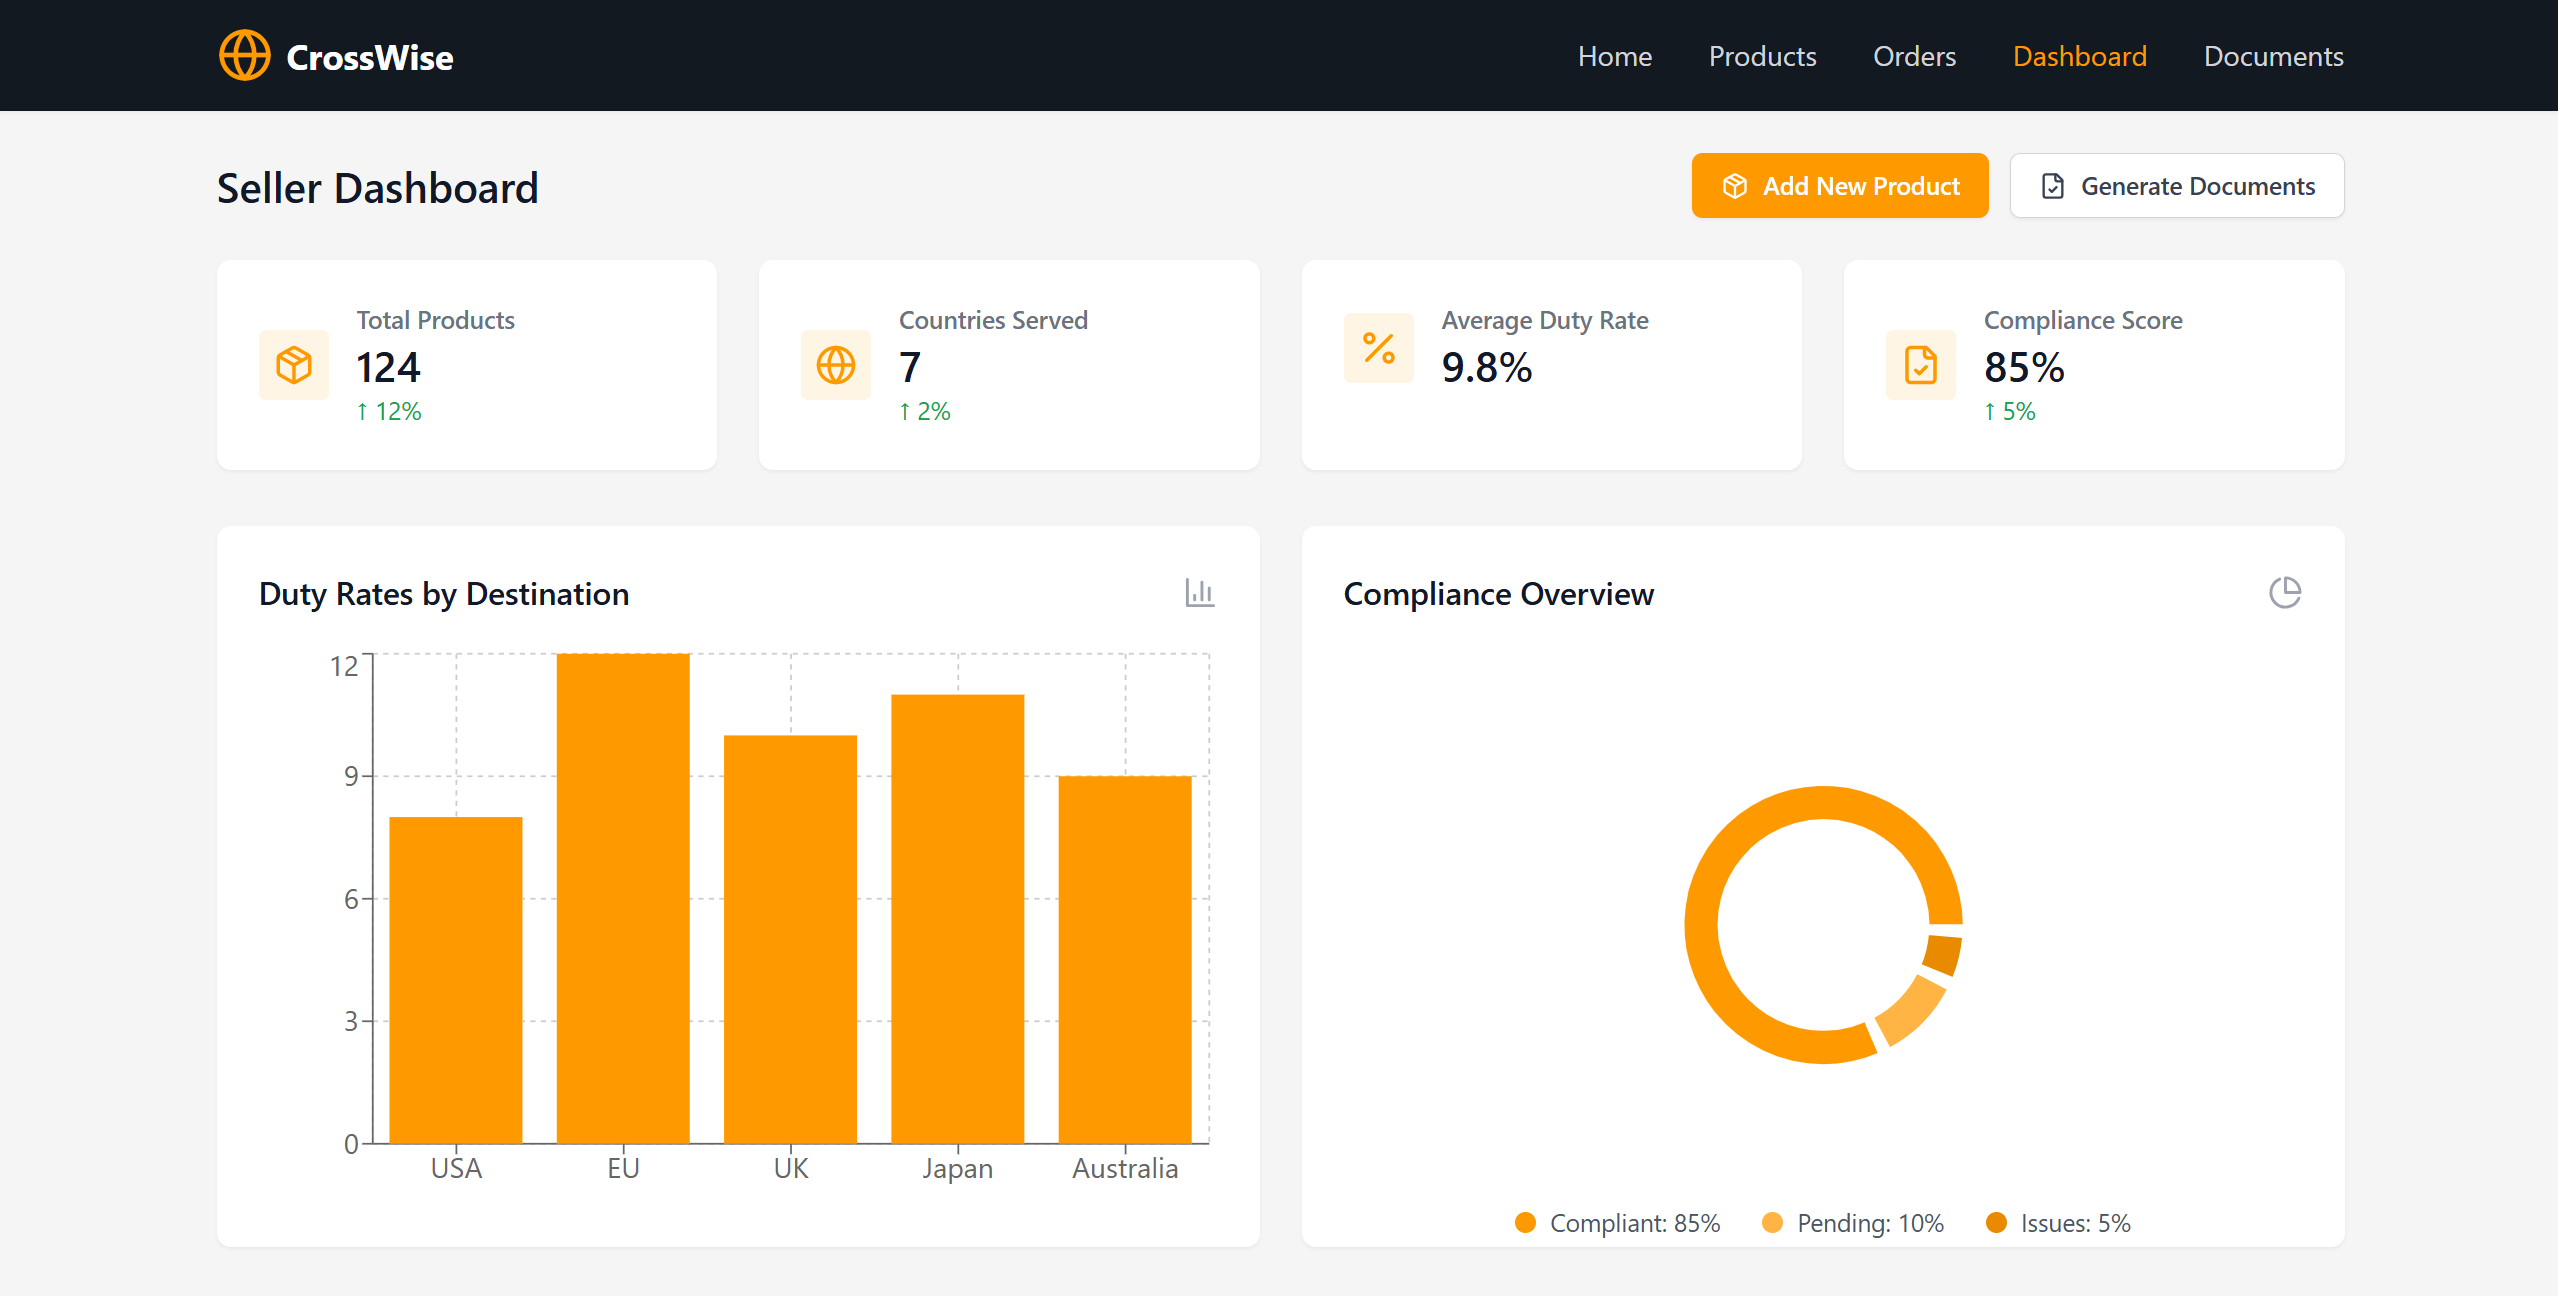This screenshot has height=1296, width=2558.
Task: Click the package icon in Add New Product
Action: coord(1735,186)
